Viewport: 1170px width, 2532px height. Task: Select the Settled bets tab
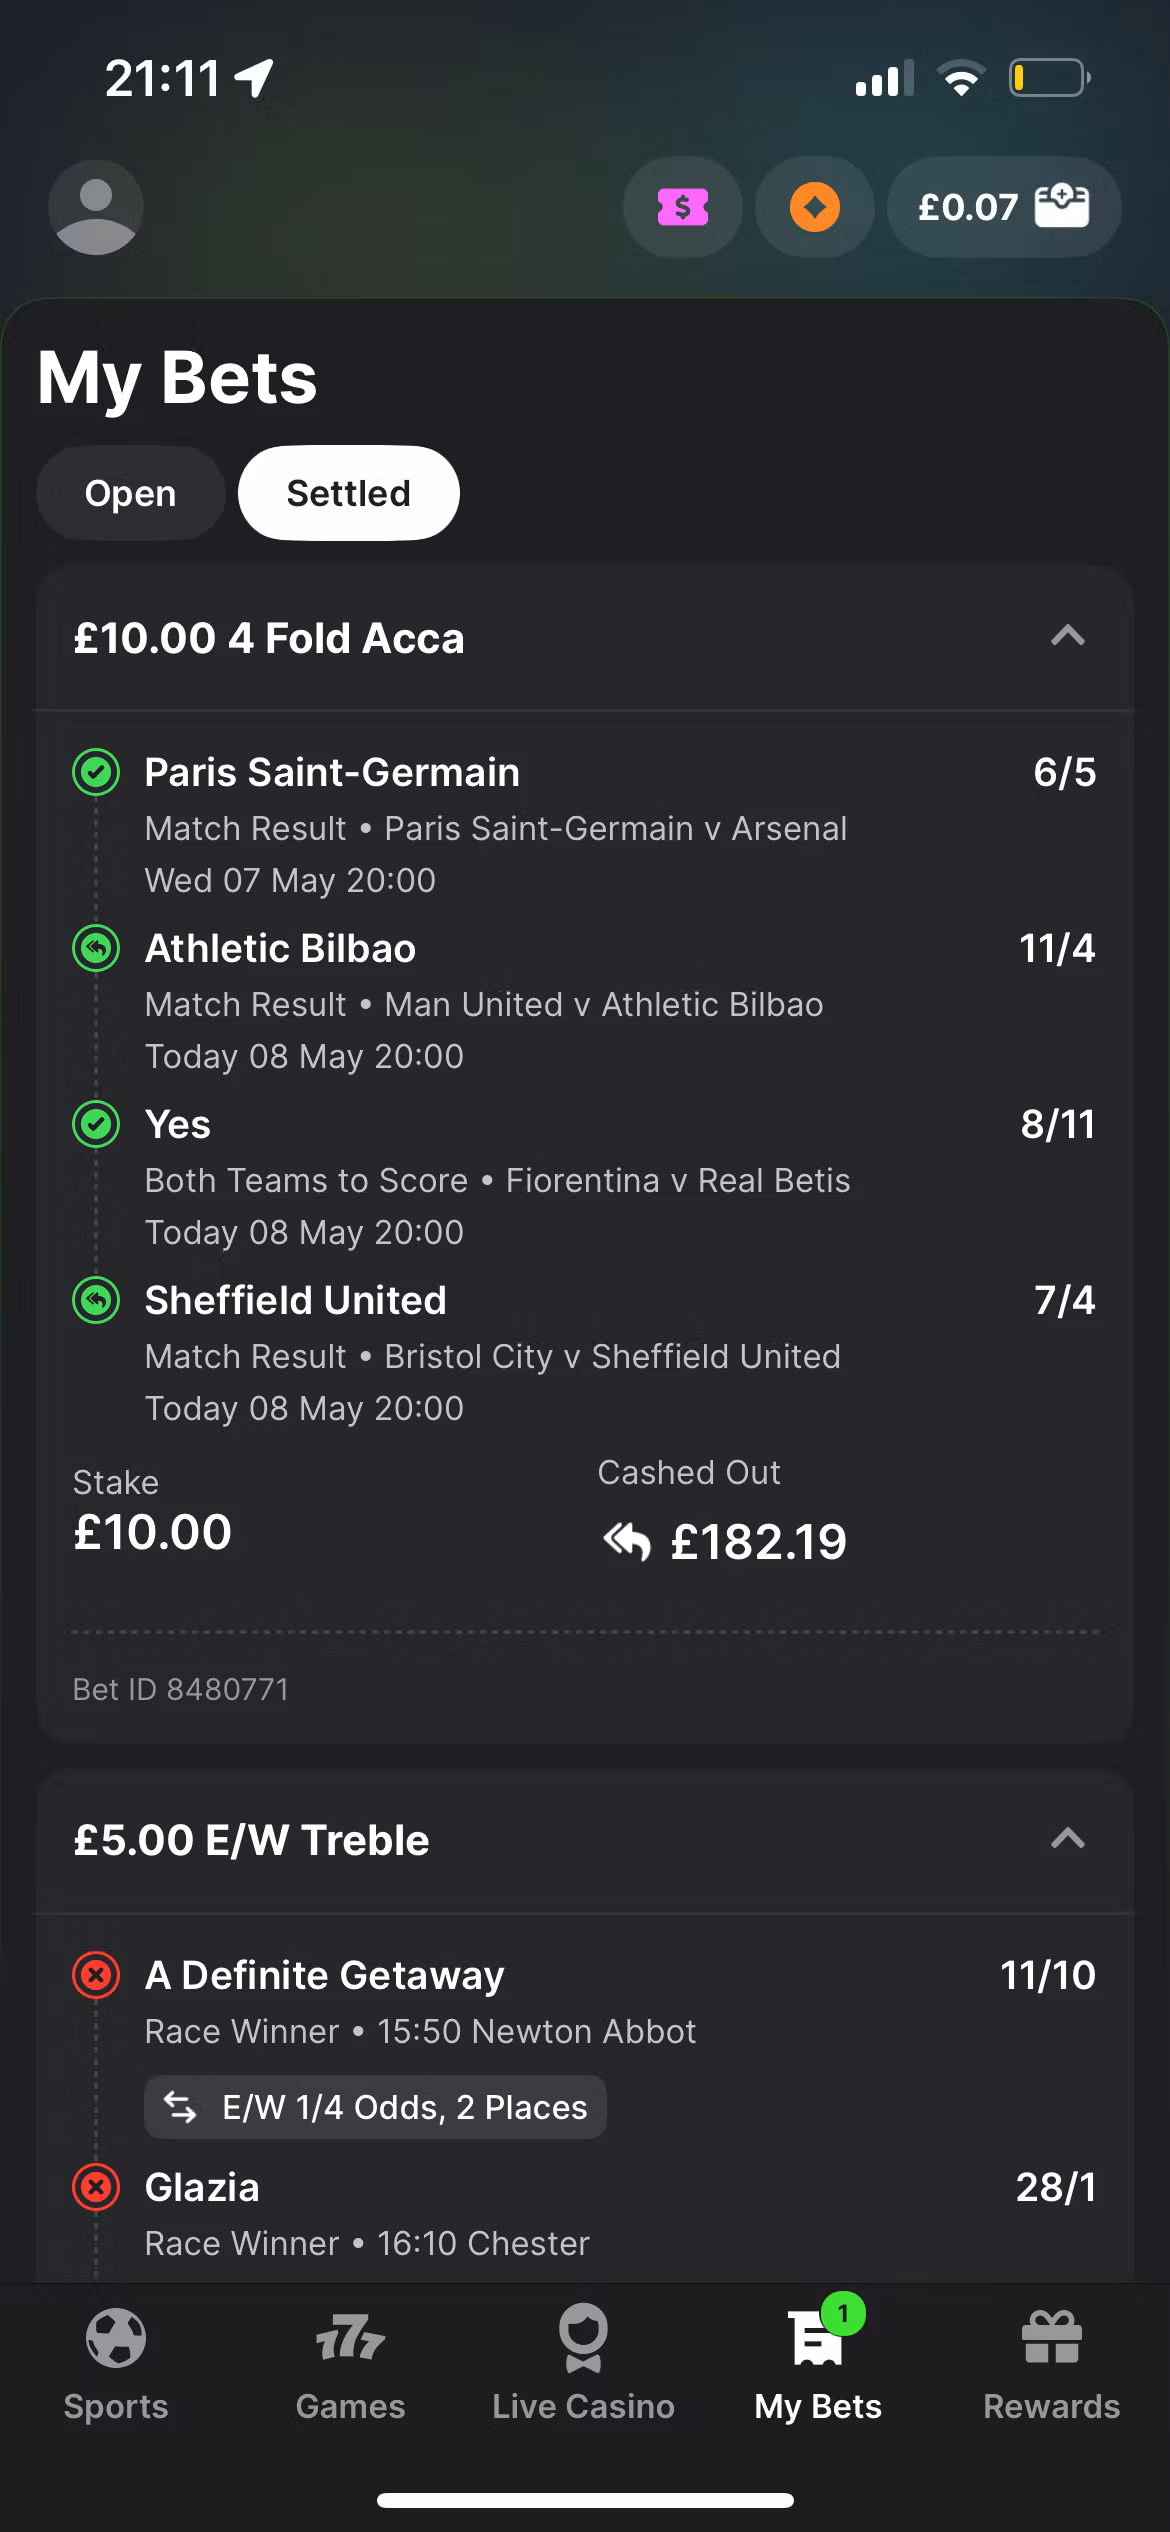pyautogui.click(x=348, y=494)
